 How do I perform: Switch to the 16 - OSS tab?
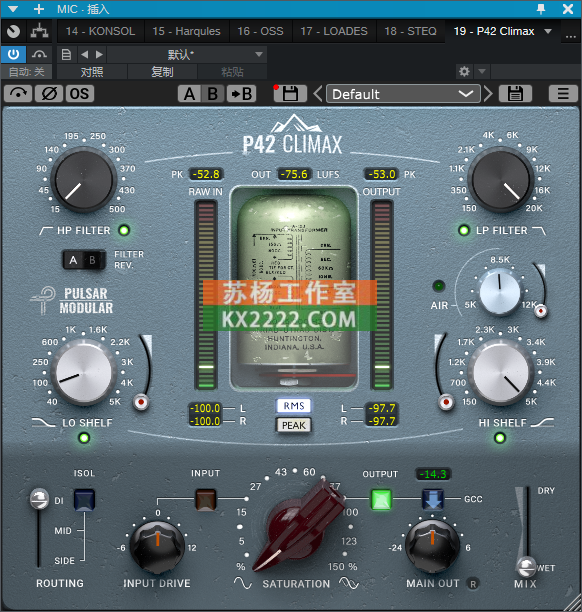260,31
